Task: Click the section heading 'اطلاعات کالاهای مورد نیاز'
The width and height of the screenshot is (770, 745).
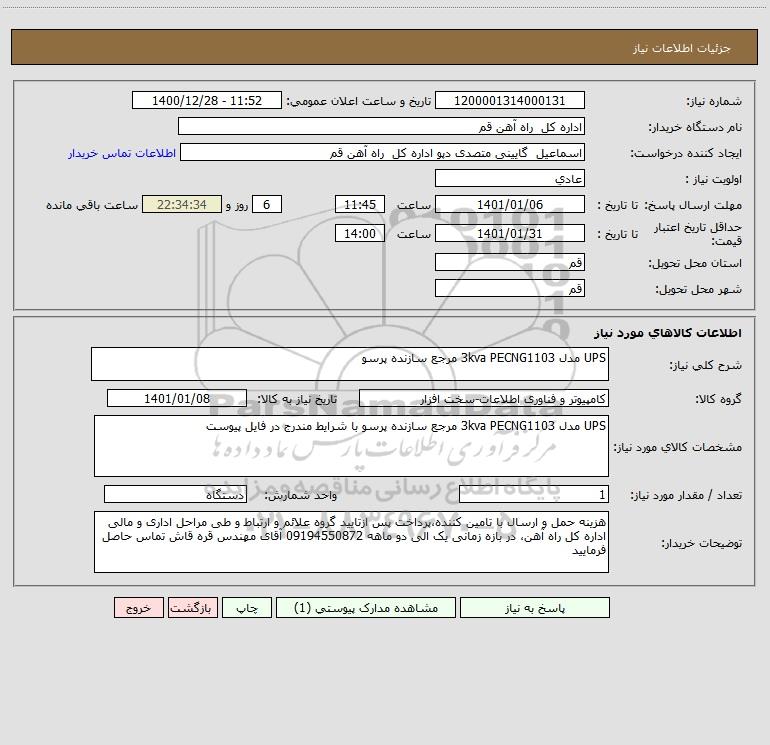Action: 668,333
